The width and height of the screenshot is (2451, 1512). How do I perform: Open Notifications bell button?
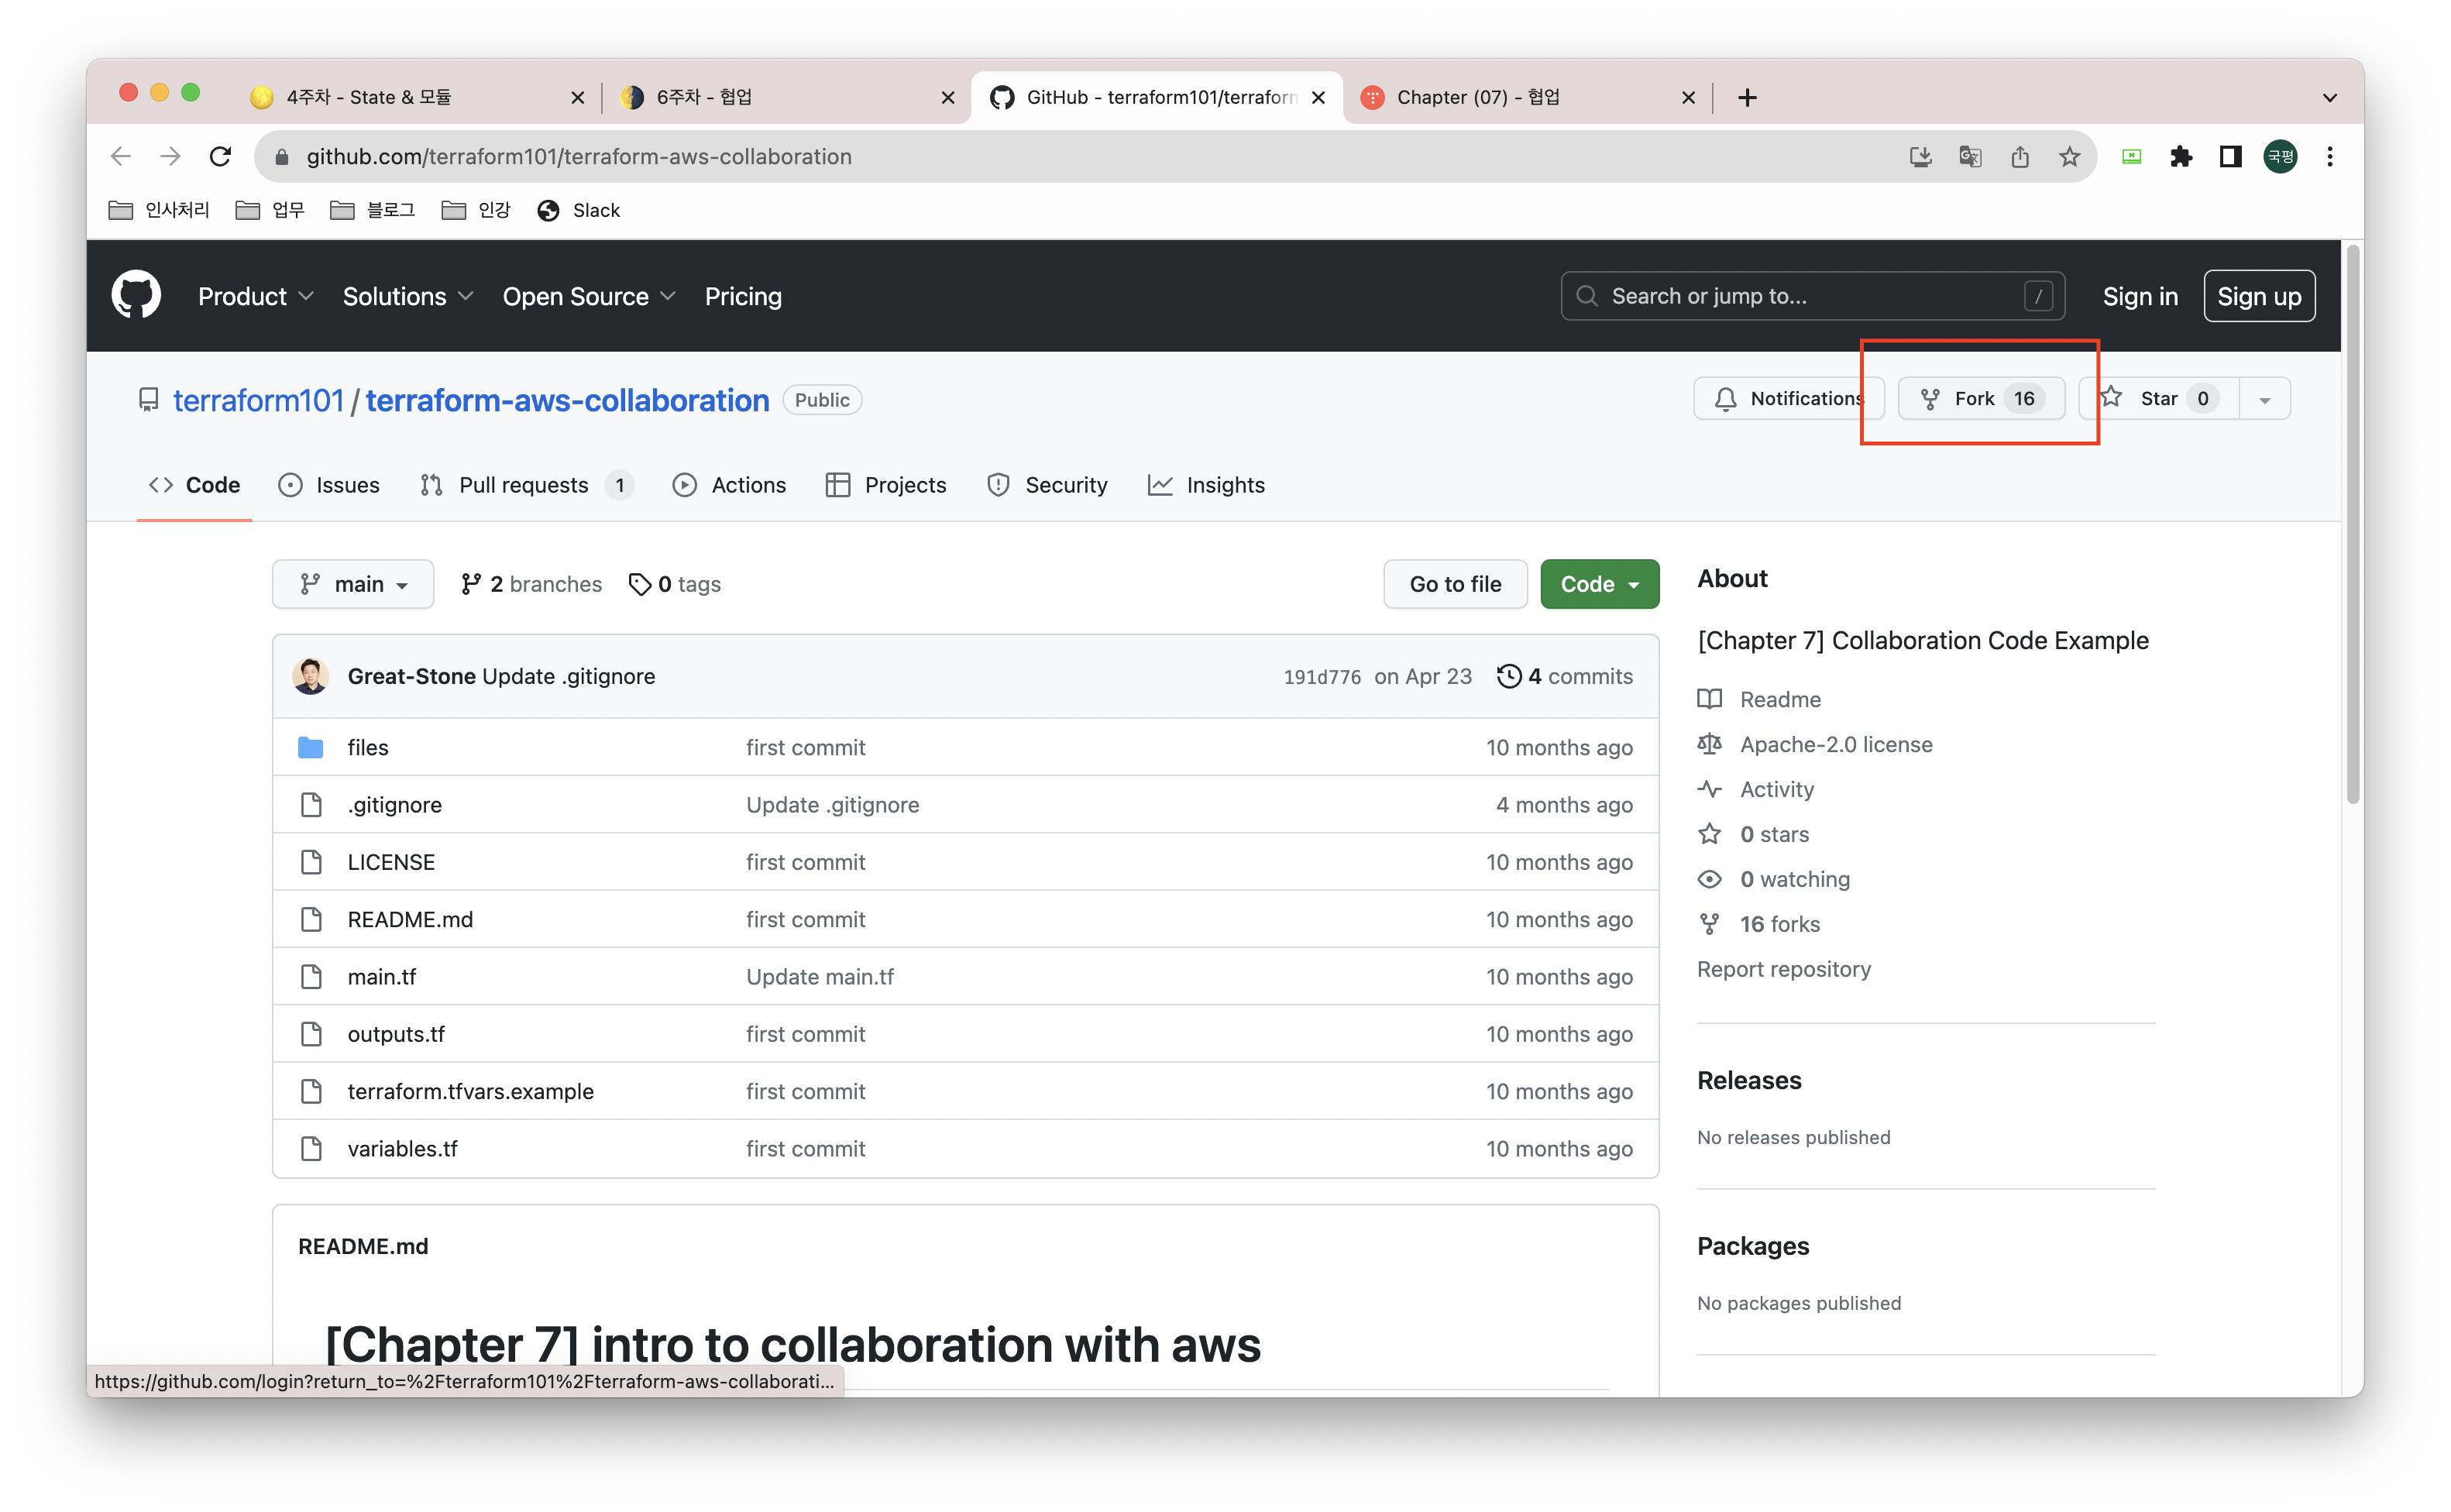[1787, 399]
